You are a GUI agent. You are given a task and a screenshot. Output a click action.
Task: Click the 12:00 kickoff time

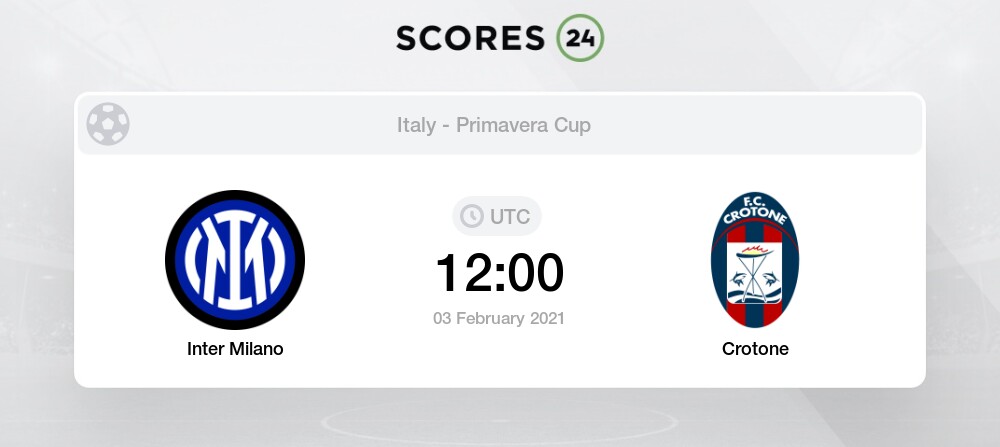tap(499, 273)
